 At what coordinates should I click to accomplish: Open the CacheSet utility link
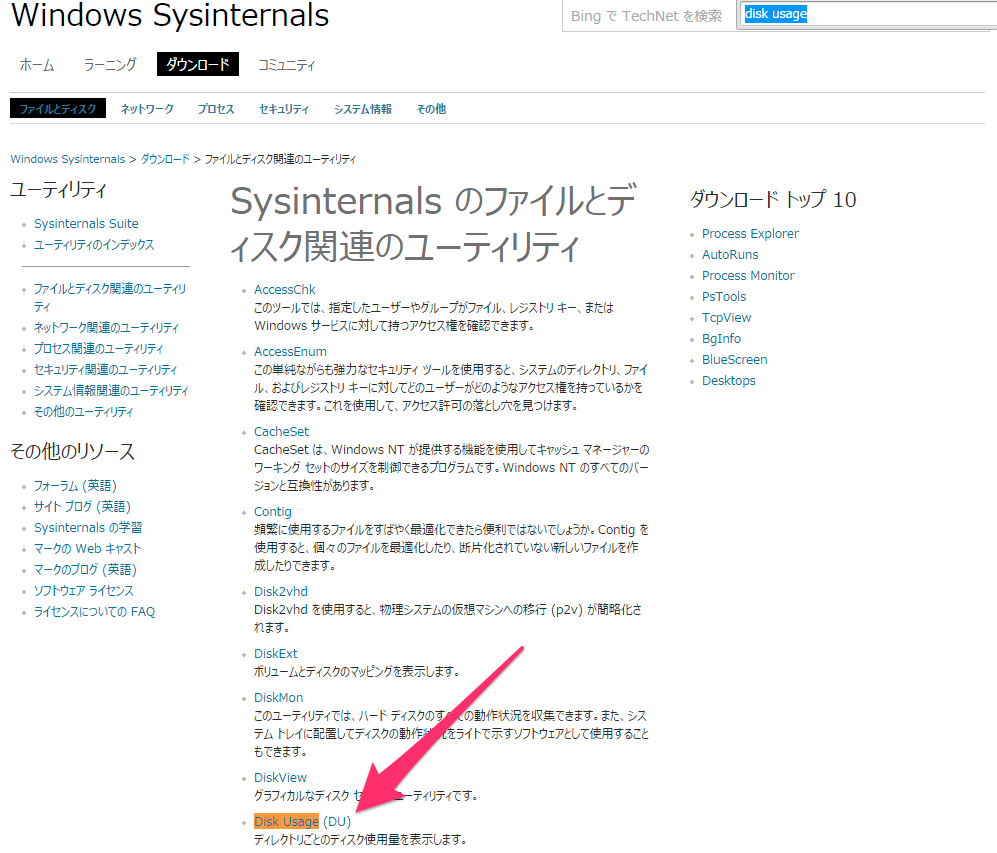pos(282,432)
